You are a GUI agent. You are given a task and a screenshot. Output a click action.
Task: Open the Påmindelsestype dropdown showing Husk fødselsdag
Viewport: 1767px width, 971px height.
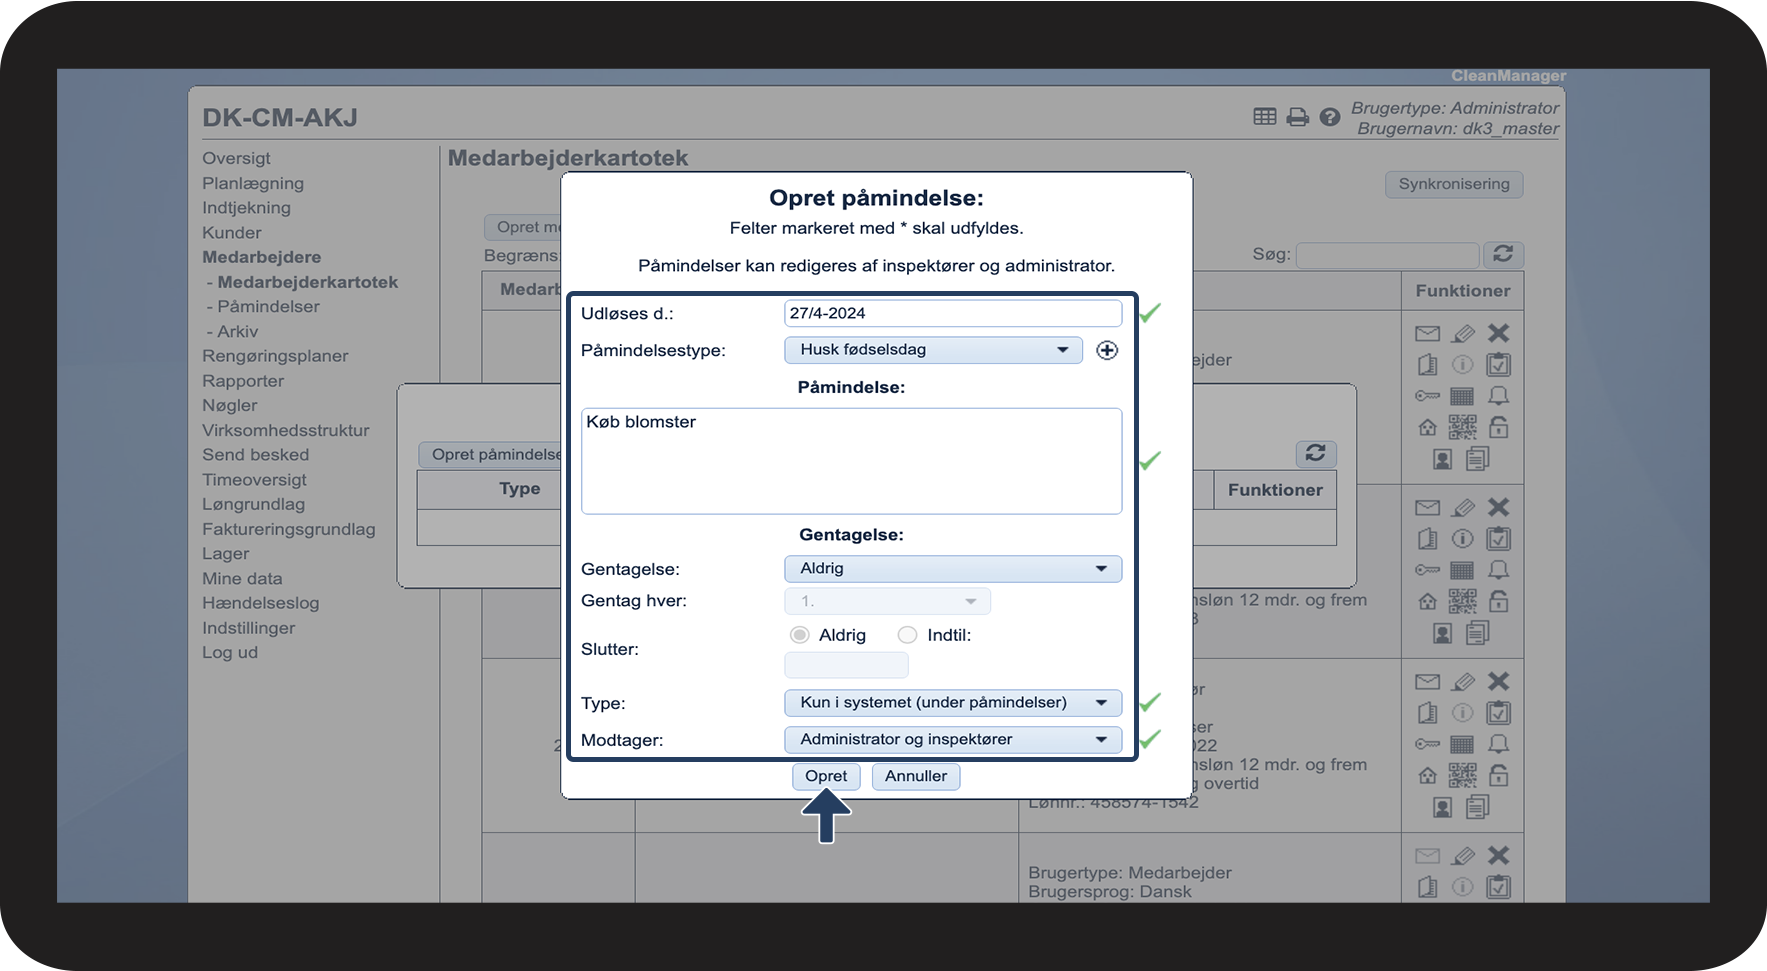pyautogui.click(x=932, y=350)
